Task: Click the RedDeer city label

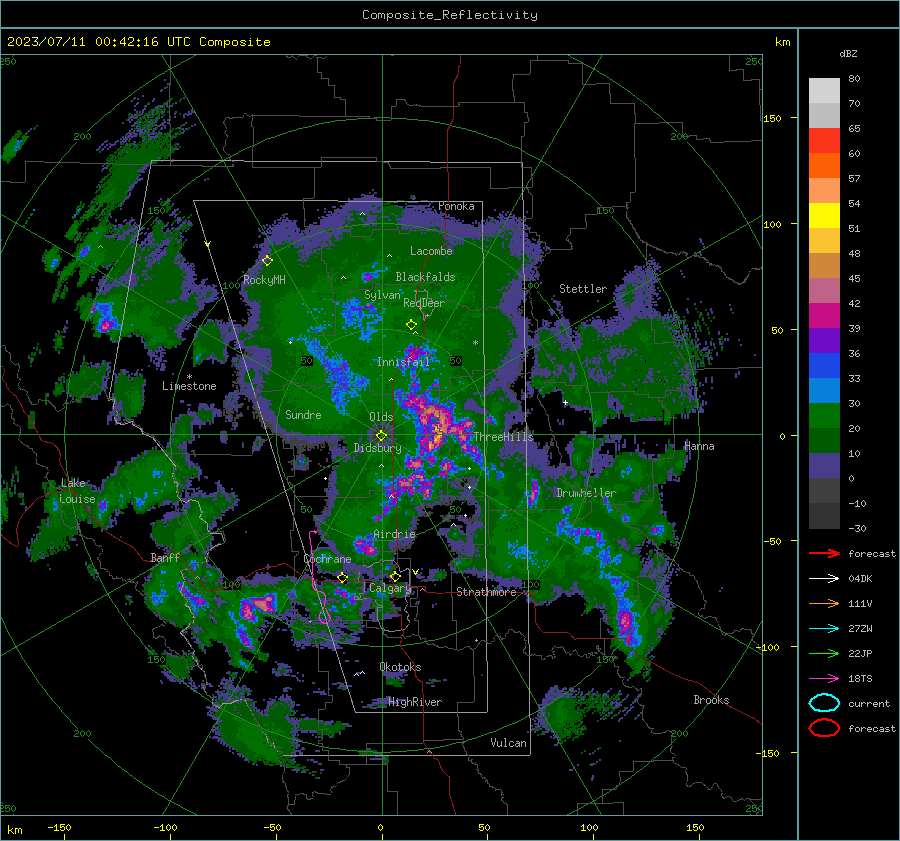Action: (424, 303)
